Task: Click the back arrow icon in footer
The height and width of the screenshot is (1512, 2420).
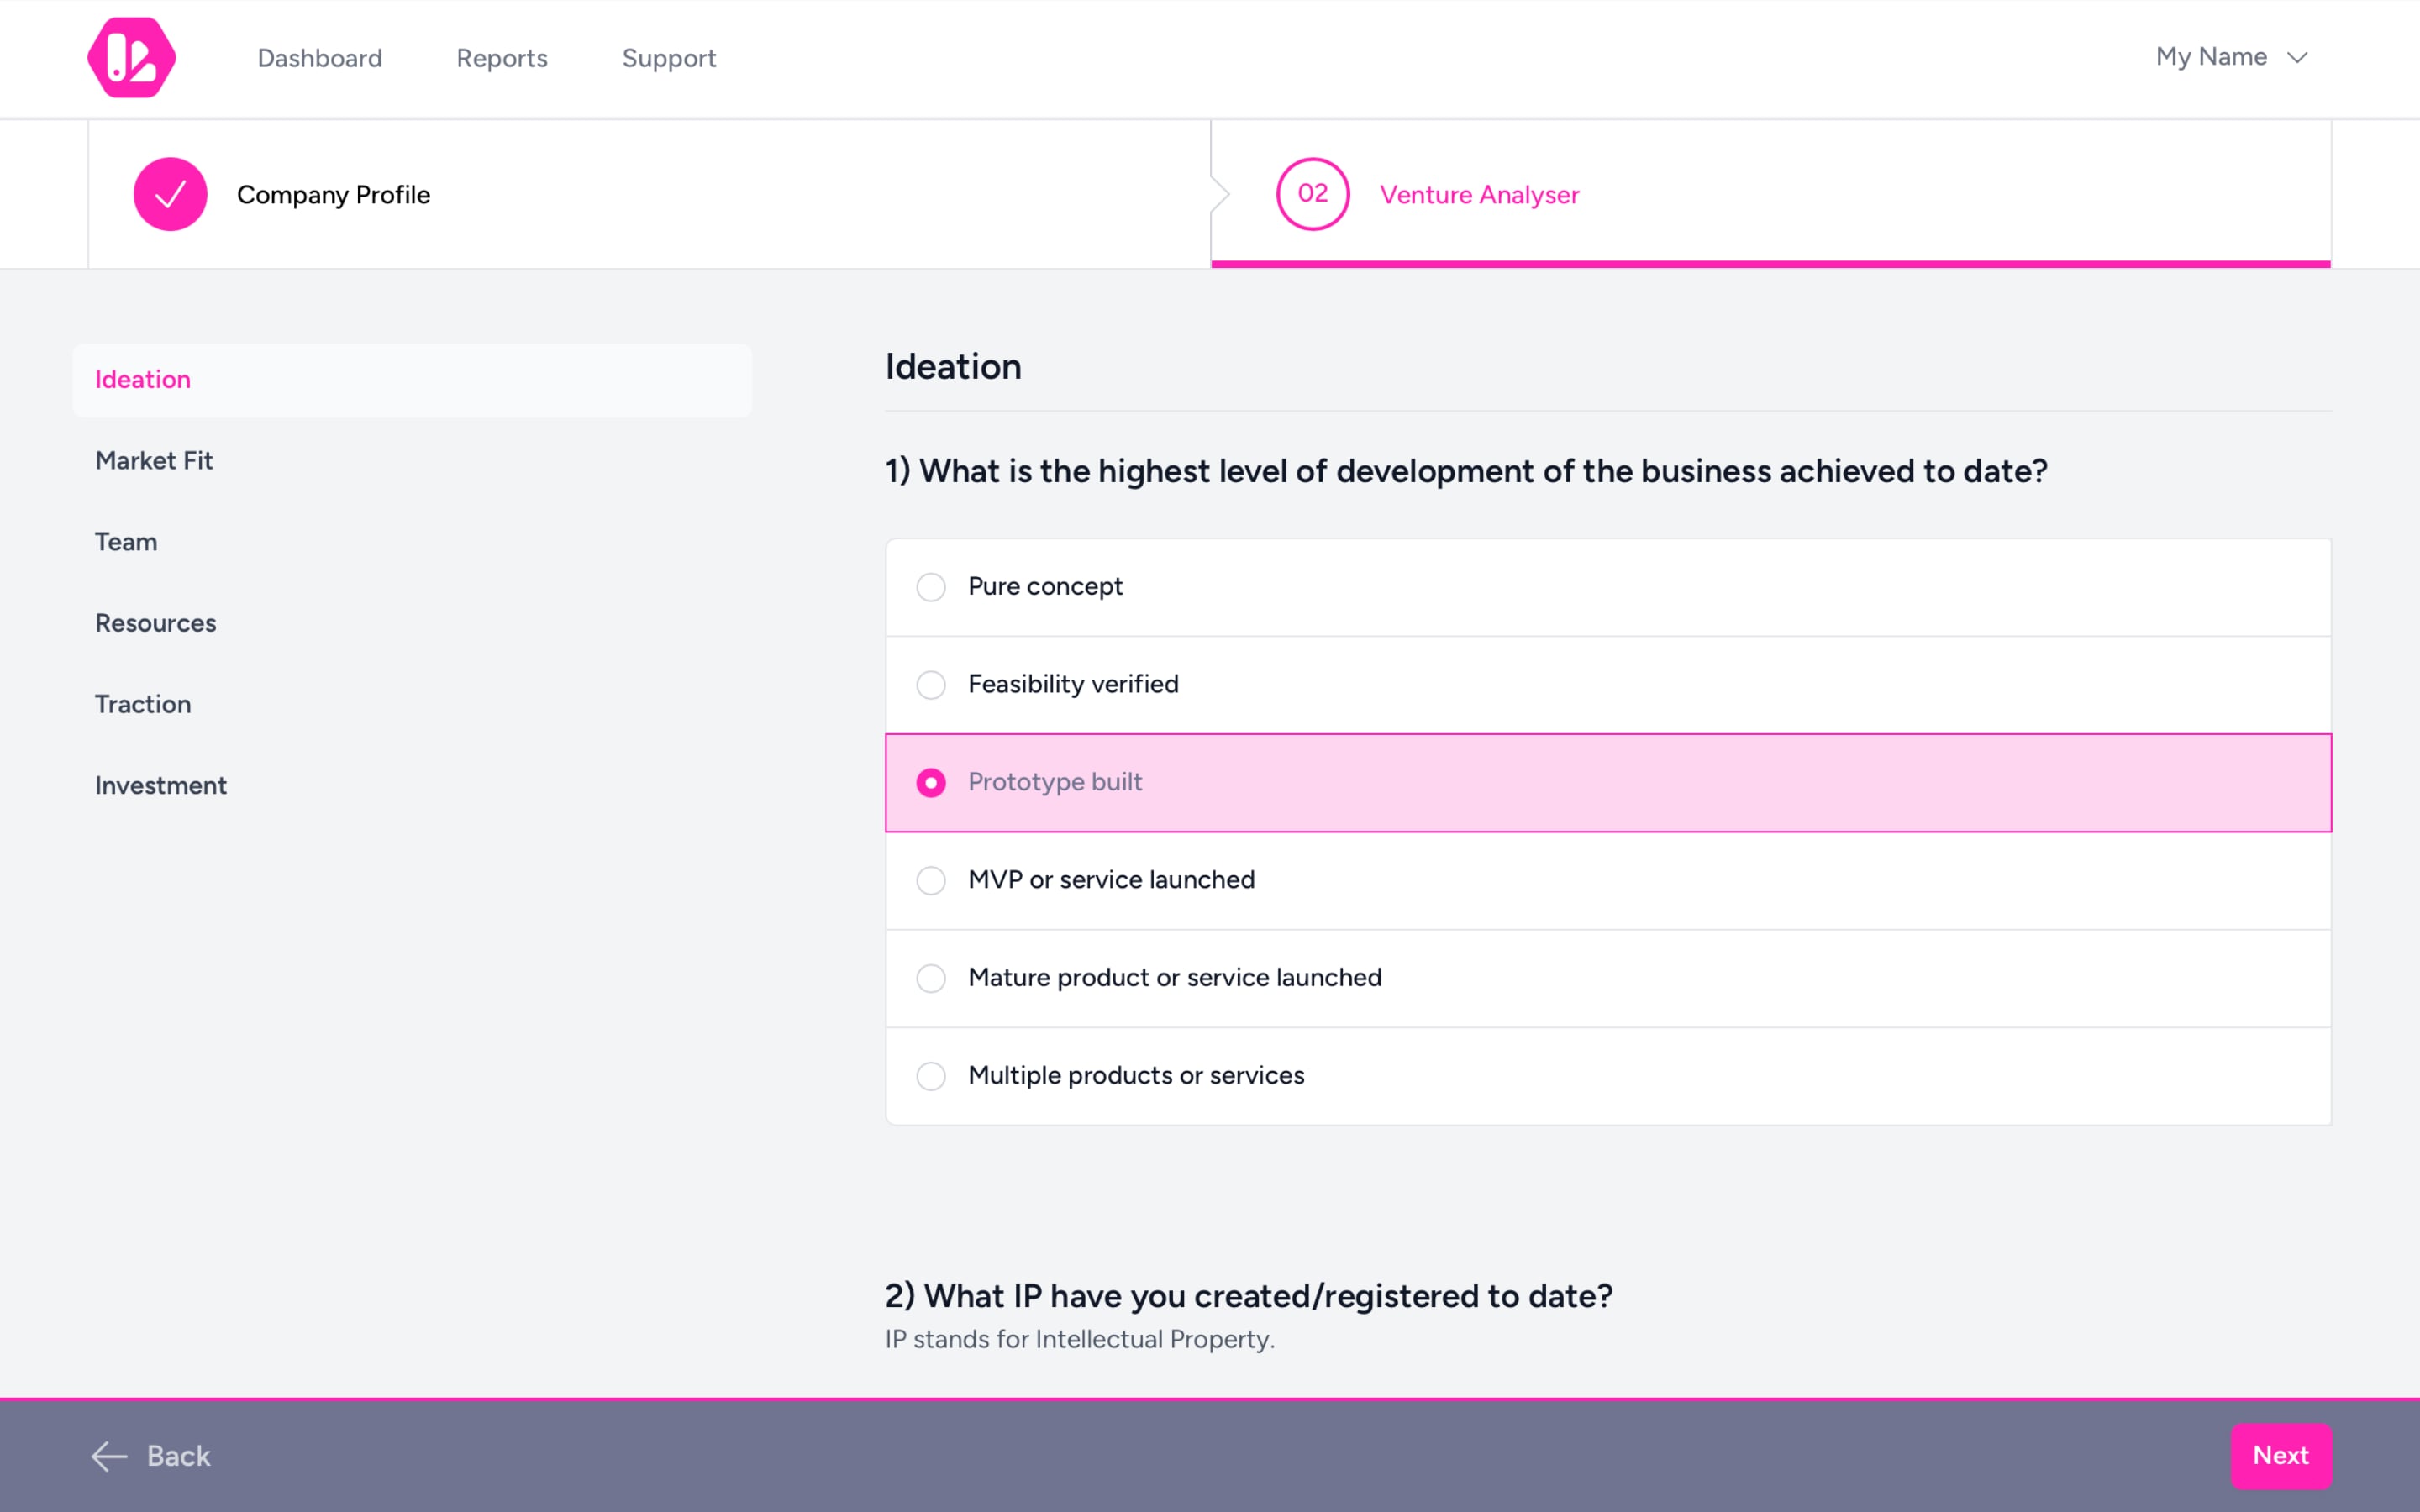Action: 109,1456
